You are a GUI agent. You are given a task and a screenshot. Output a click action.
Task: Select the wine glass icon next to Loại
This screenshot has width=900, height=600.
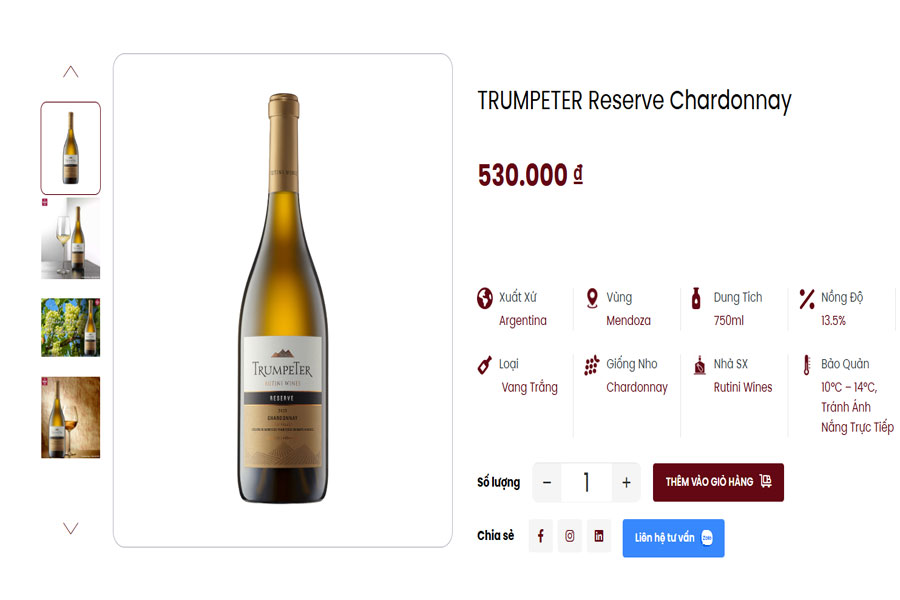[x=483, y=364]
